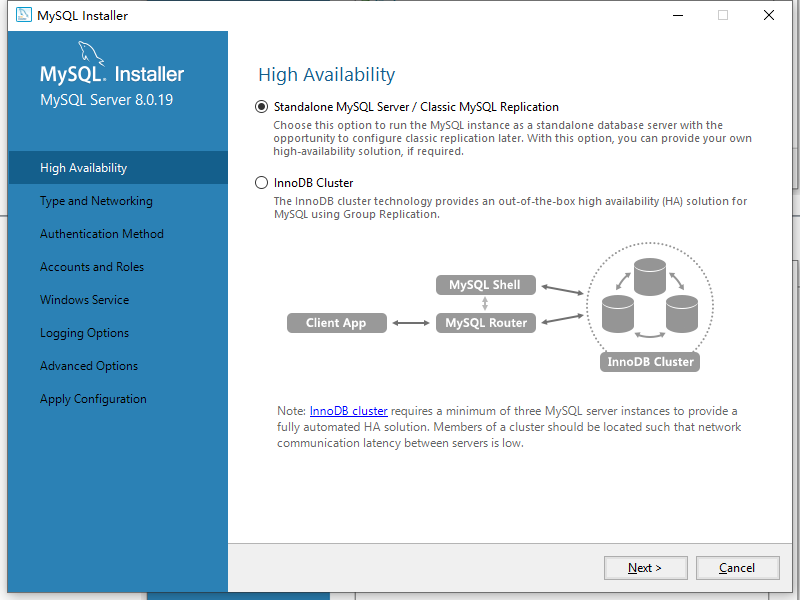Select Standalone MySQL Server radio button
The height and width of the screenshot is (600, 800).
(261, 107)
